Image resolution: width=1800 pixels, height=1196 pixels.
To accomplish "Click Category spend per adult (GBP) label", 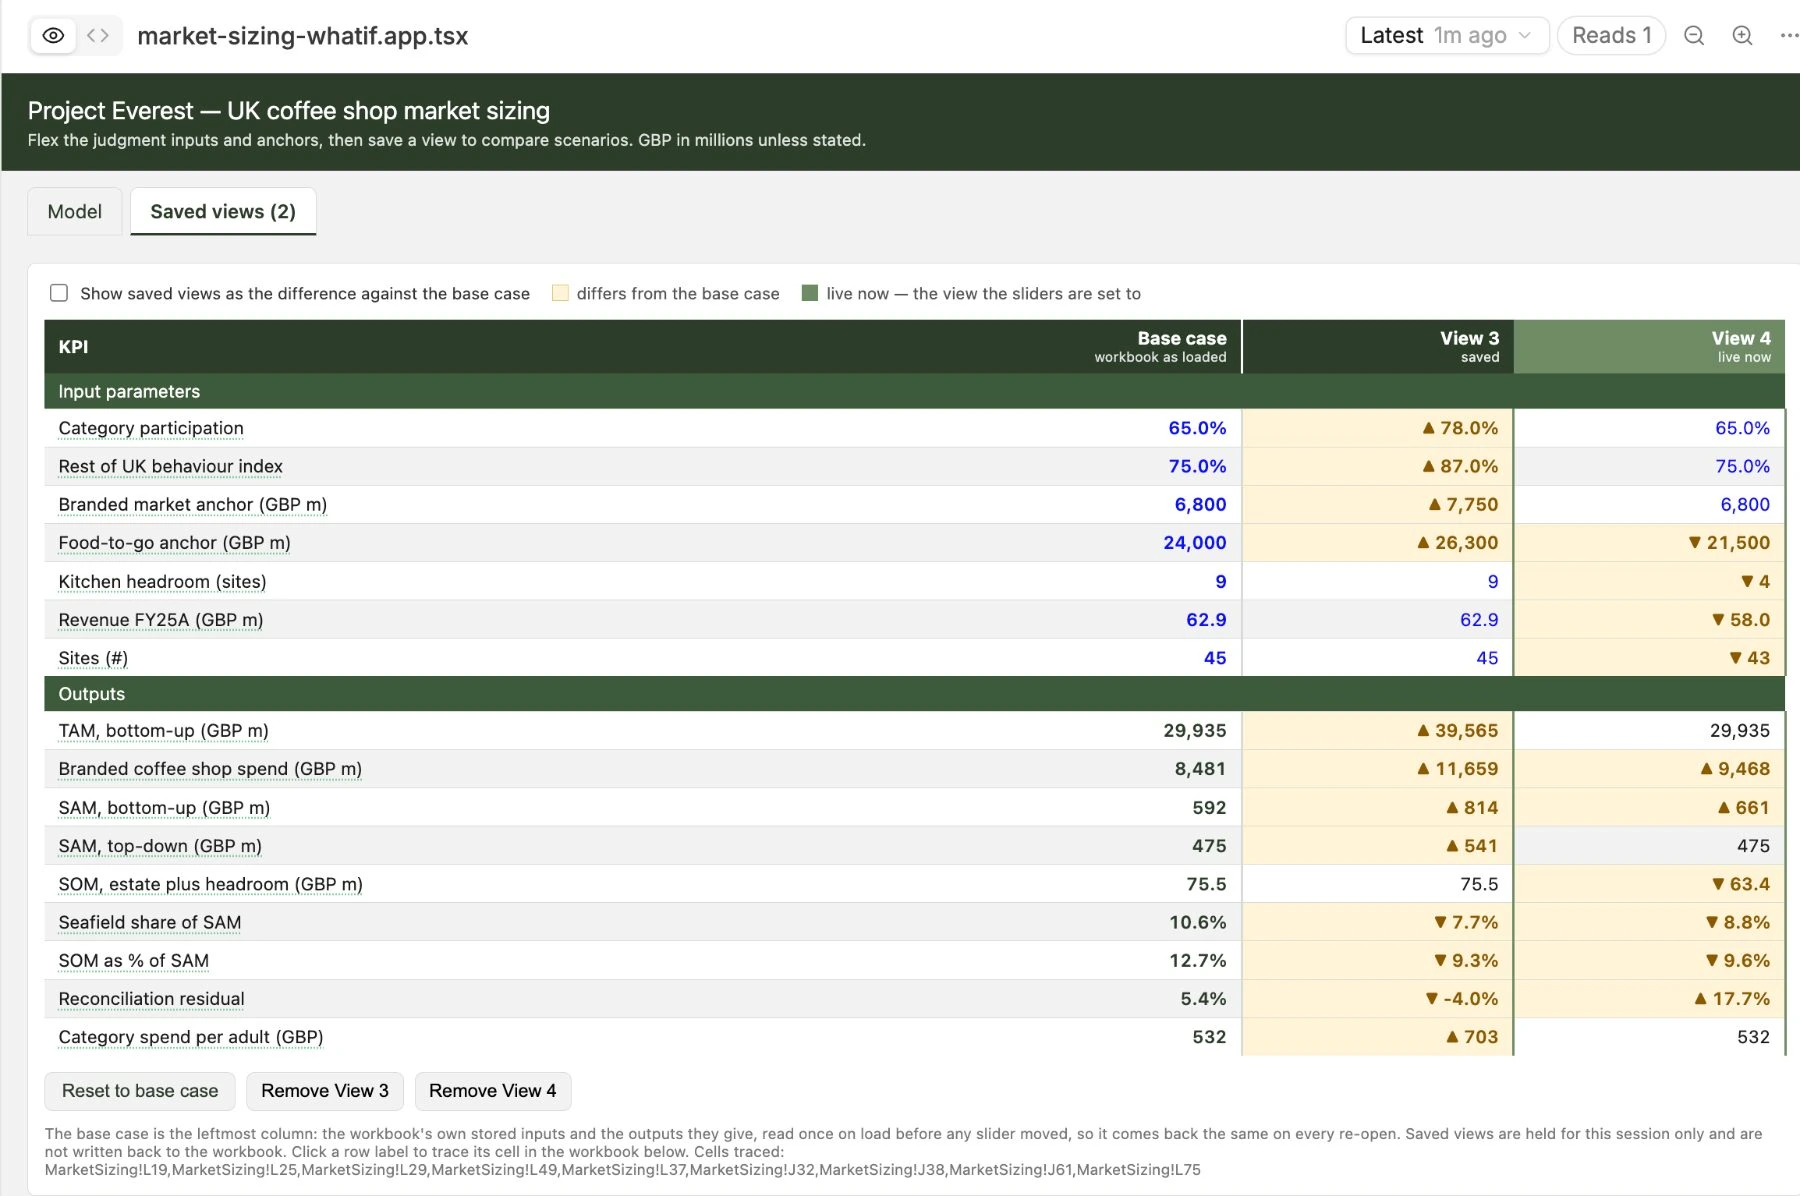I will pyautogui.click(x=191, y=1037).
